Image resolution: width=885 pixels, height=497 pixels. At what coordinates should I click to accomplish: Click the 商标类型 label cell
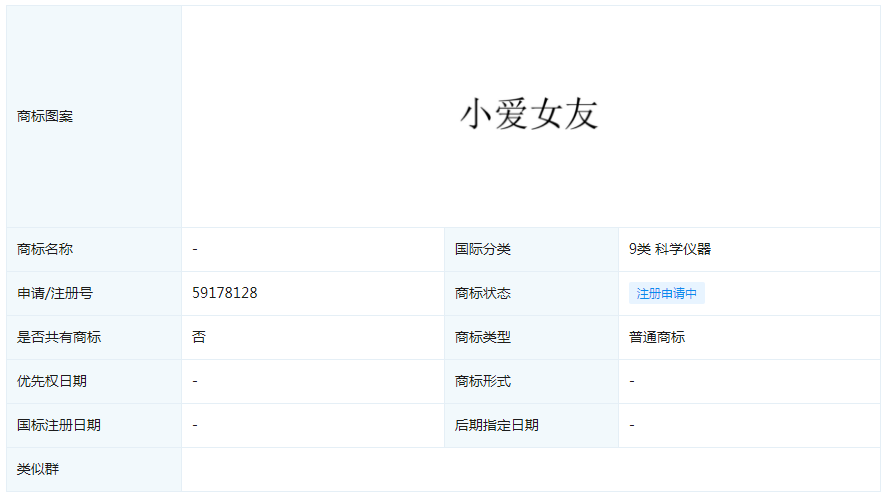532,337
